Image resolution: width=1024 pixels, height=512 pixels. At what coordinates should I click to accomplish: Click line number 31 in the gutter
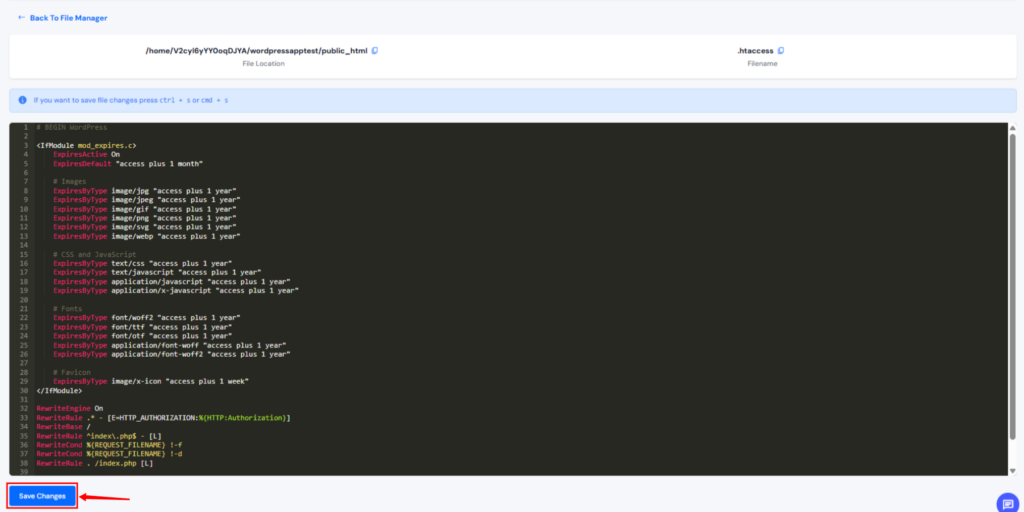(24, 399)
